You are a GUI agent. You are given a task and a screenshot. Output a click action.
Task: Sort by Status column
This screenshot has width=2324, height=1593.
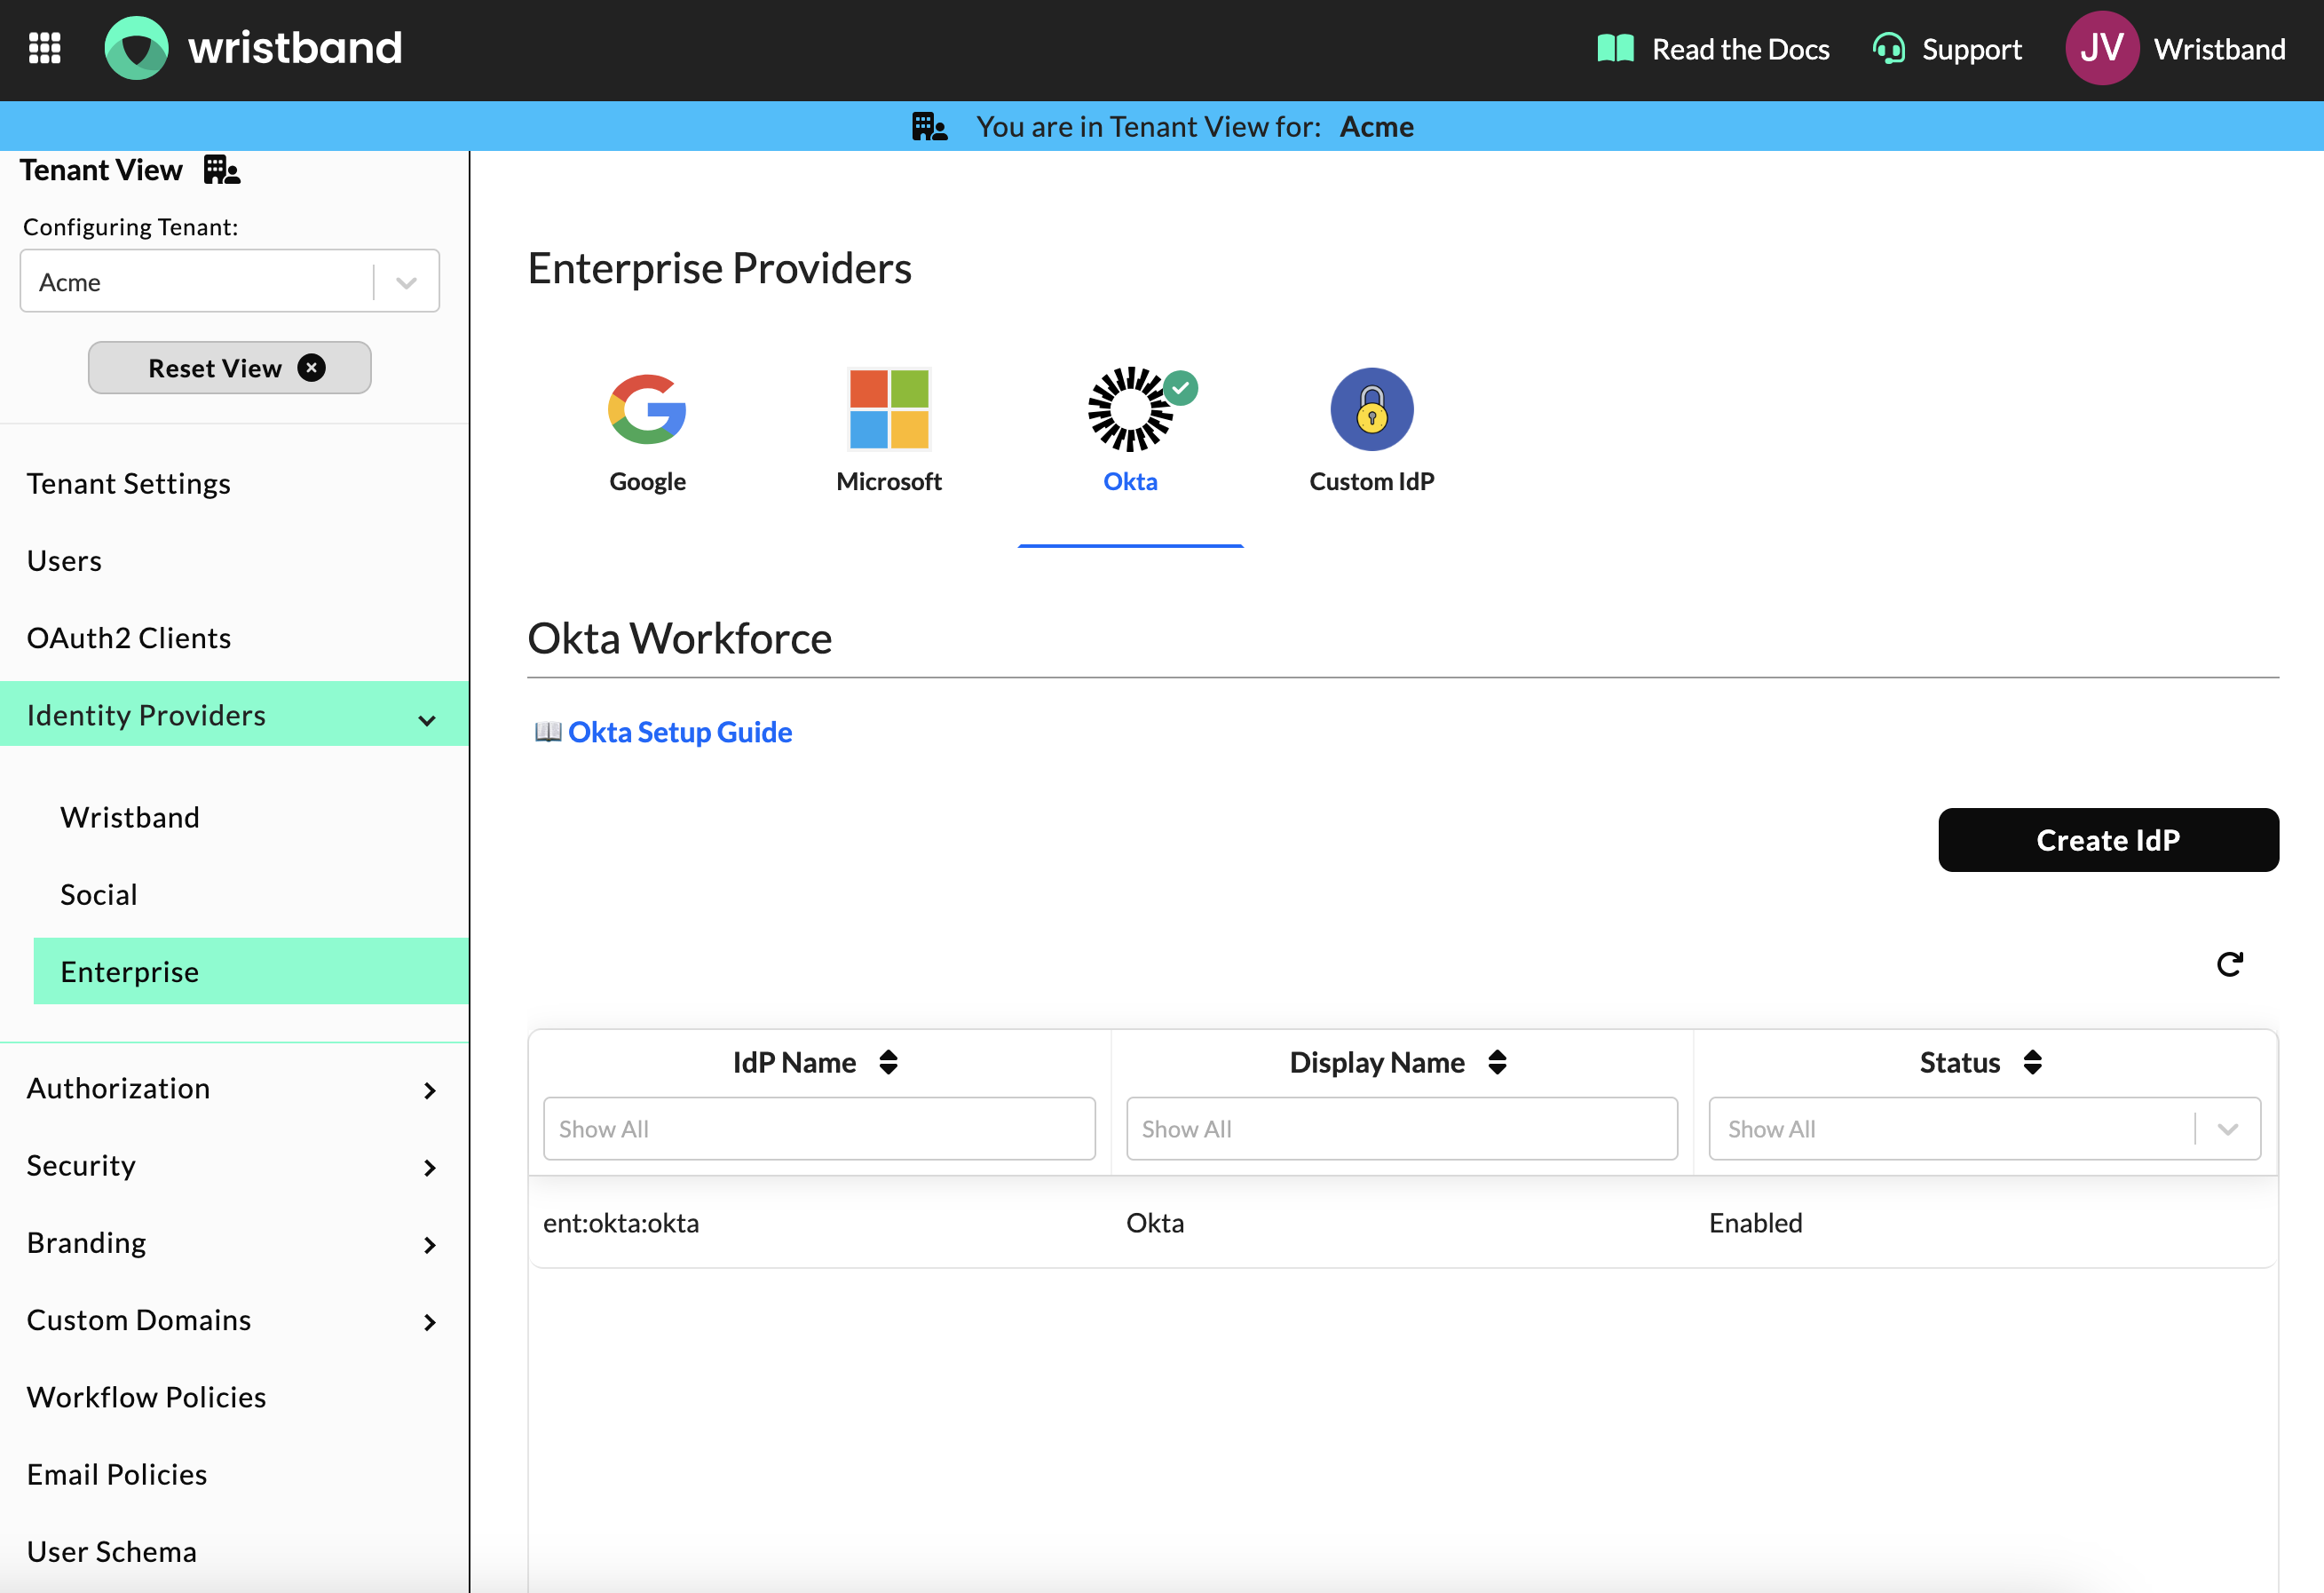[x=2032, y=1062]
